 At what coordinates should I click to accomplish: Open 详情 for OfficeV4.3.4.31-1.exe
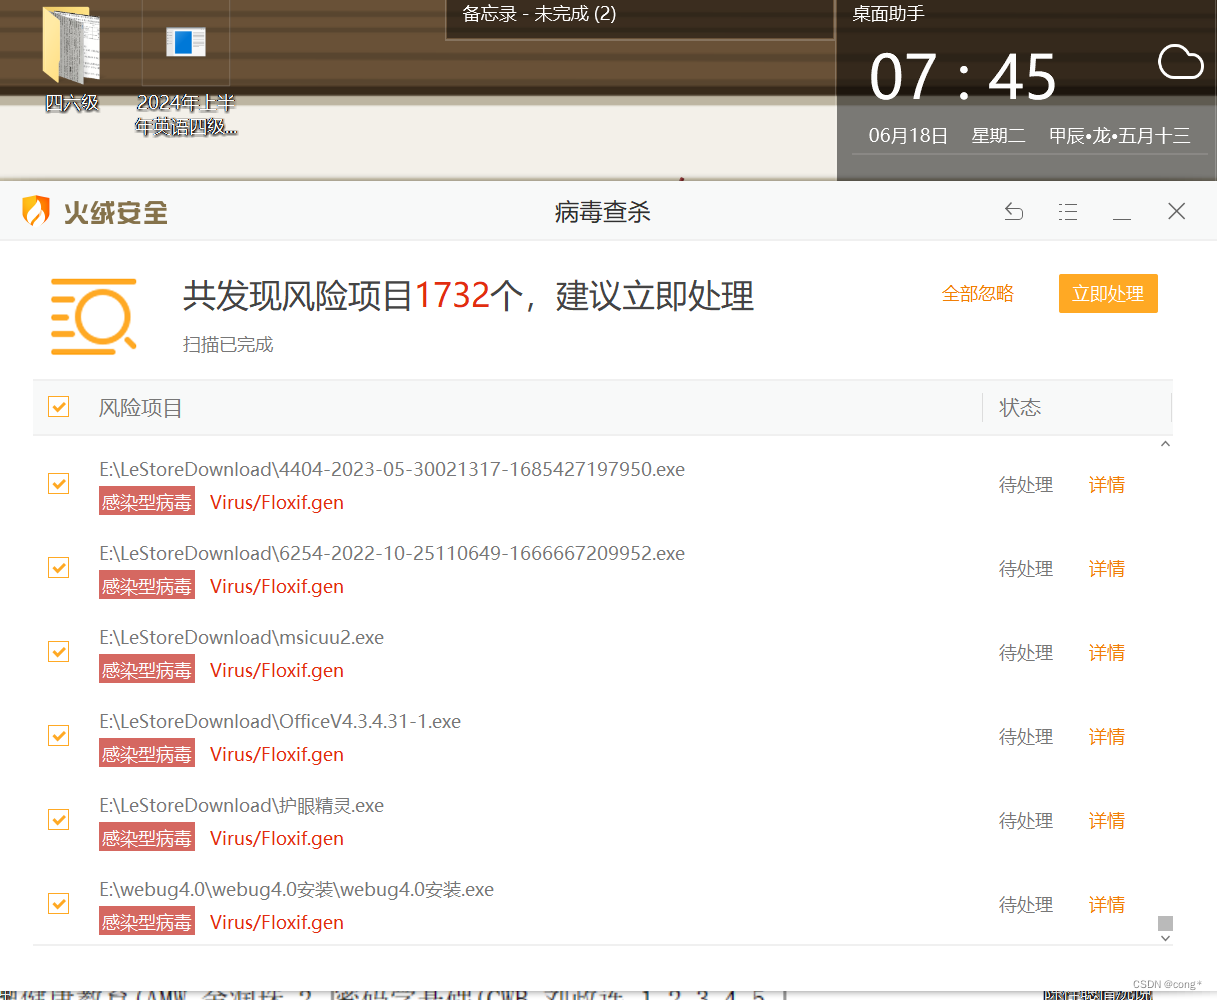[x=1106, y=737]
